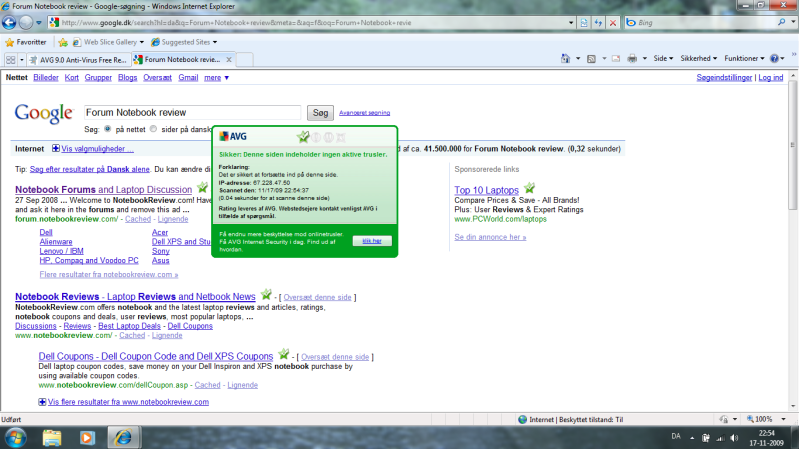
Task: Click the 'klik her' button in AVG popup
Action: 372,241
